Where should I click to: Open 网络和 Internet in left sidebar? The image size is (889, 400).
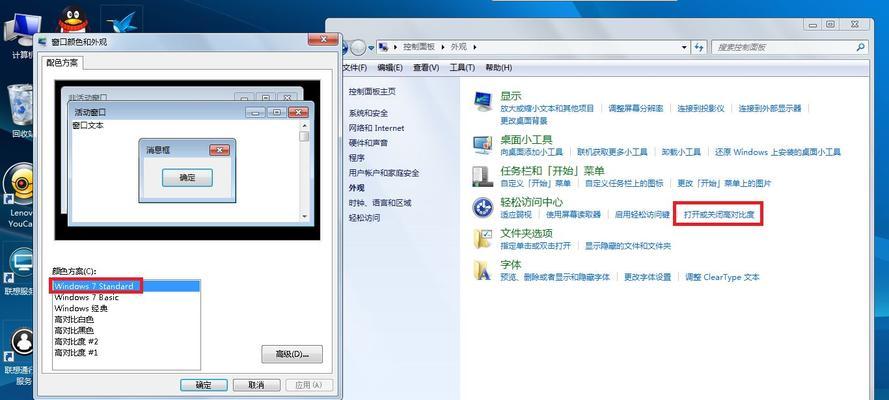click(376, 128)
